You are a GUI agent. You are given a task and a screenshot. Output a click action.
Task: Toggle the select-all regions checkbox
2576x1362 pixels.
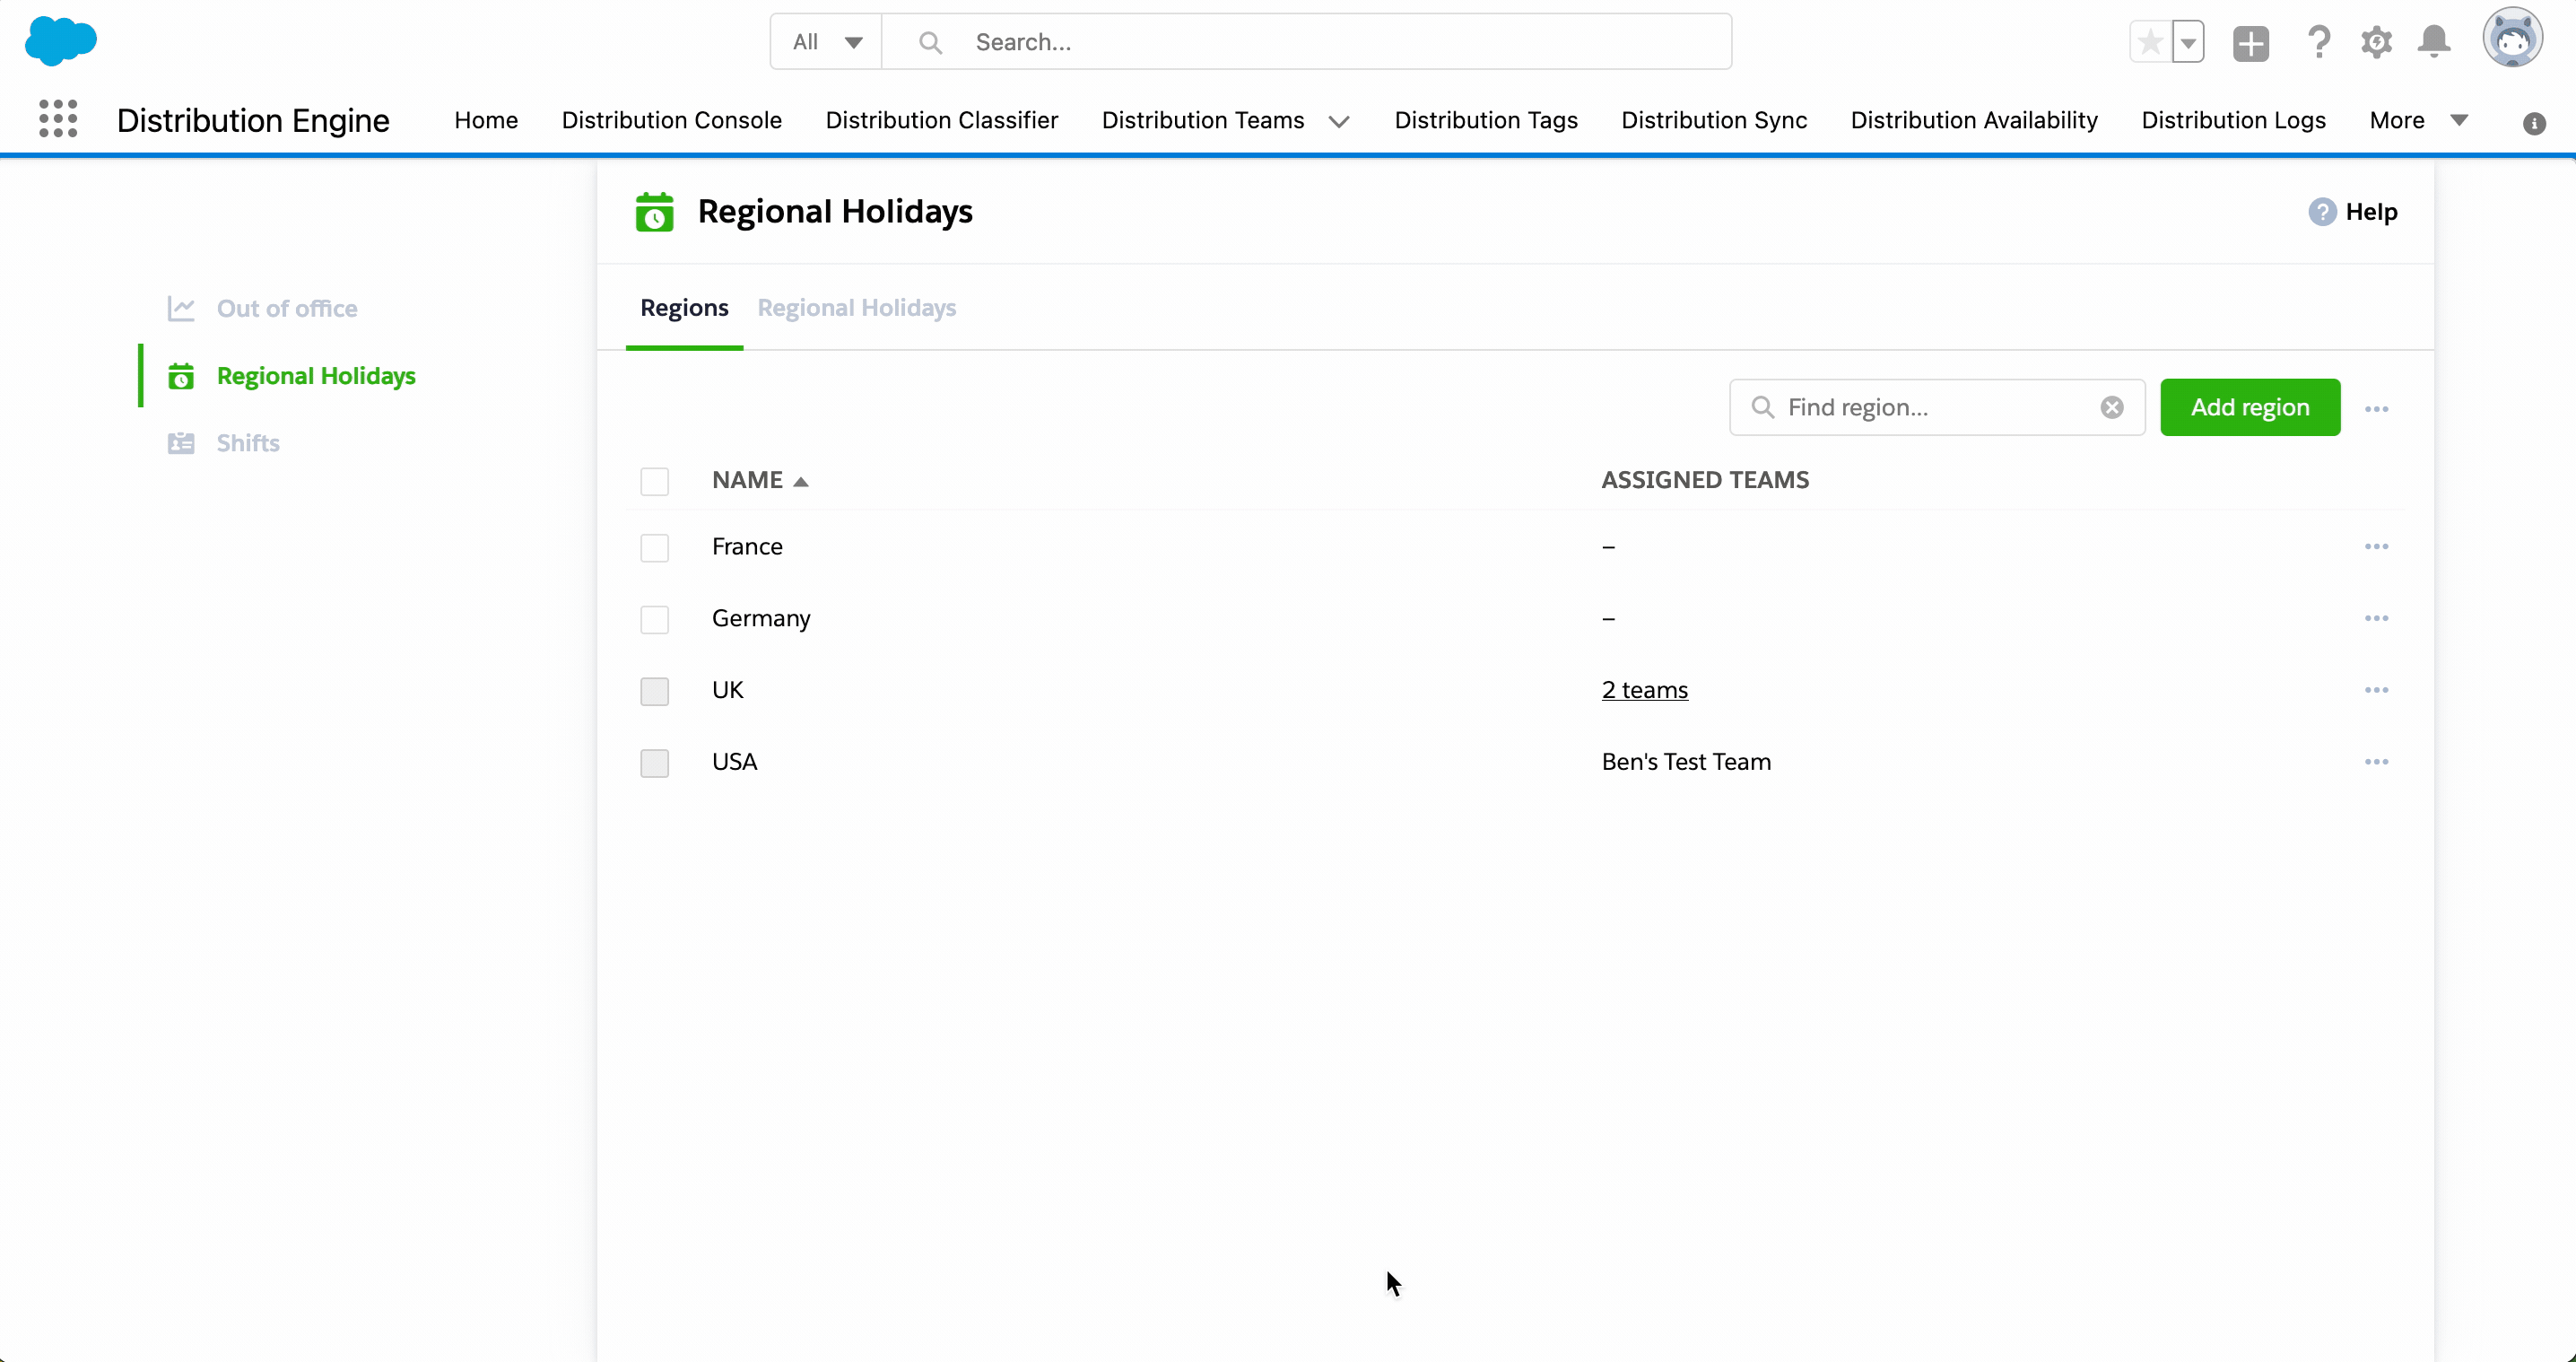[x=655, y=481]
